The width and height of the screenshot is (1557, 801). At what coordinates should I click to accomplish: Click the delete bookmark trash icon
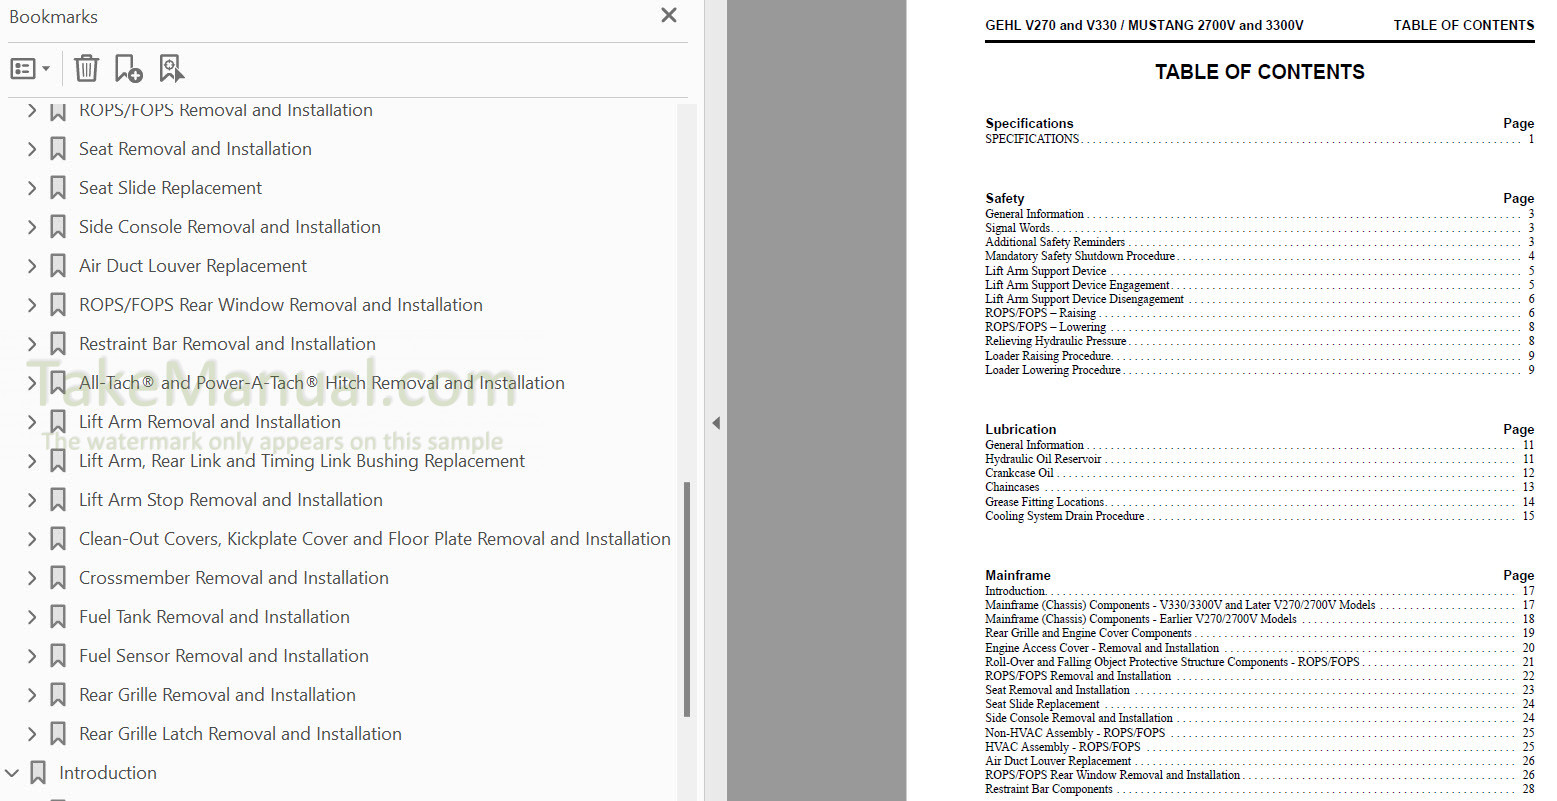[87, 68]
